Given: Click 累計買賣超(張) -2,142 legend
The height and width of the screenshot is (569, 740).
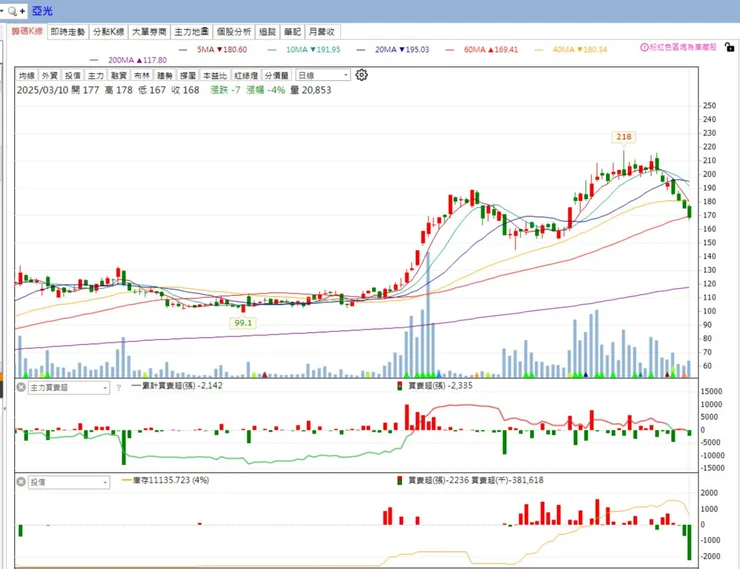Looking at the screenshot, I should pyautogui.click(x=177, y=385).
